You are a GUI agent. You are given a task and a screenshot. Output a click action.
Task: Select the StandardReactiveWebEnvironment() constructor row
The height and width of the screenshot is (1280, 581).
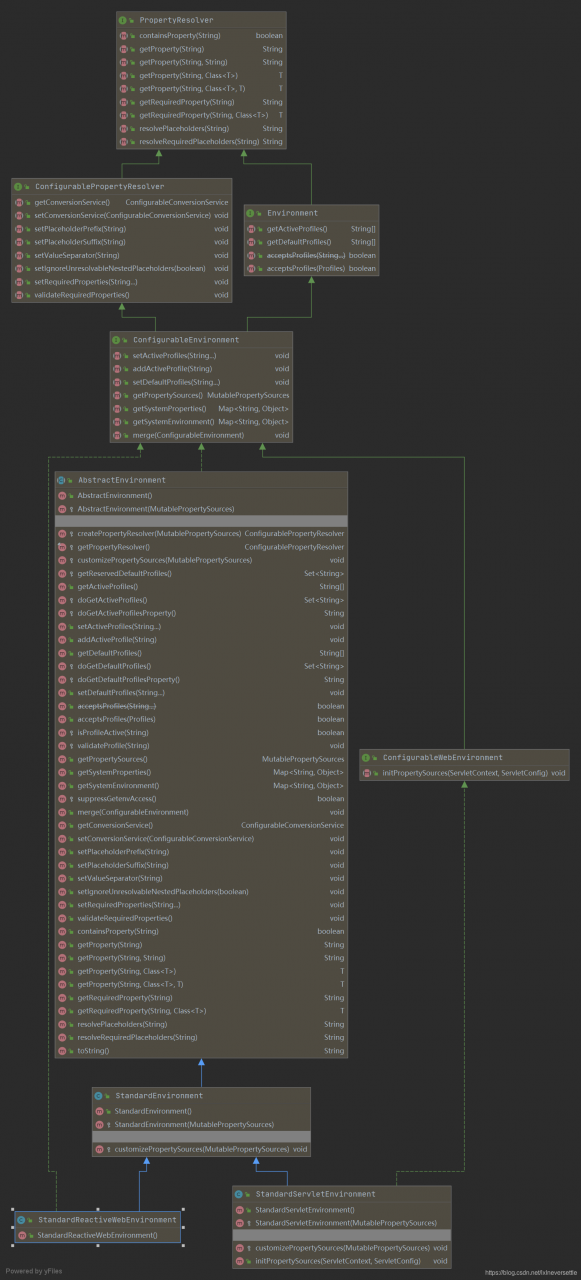97,1235
